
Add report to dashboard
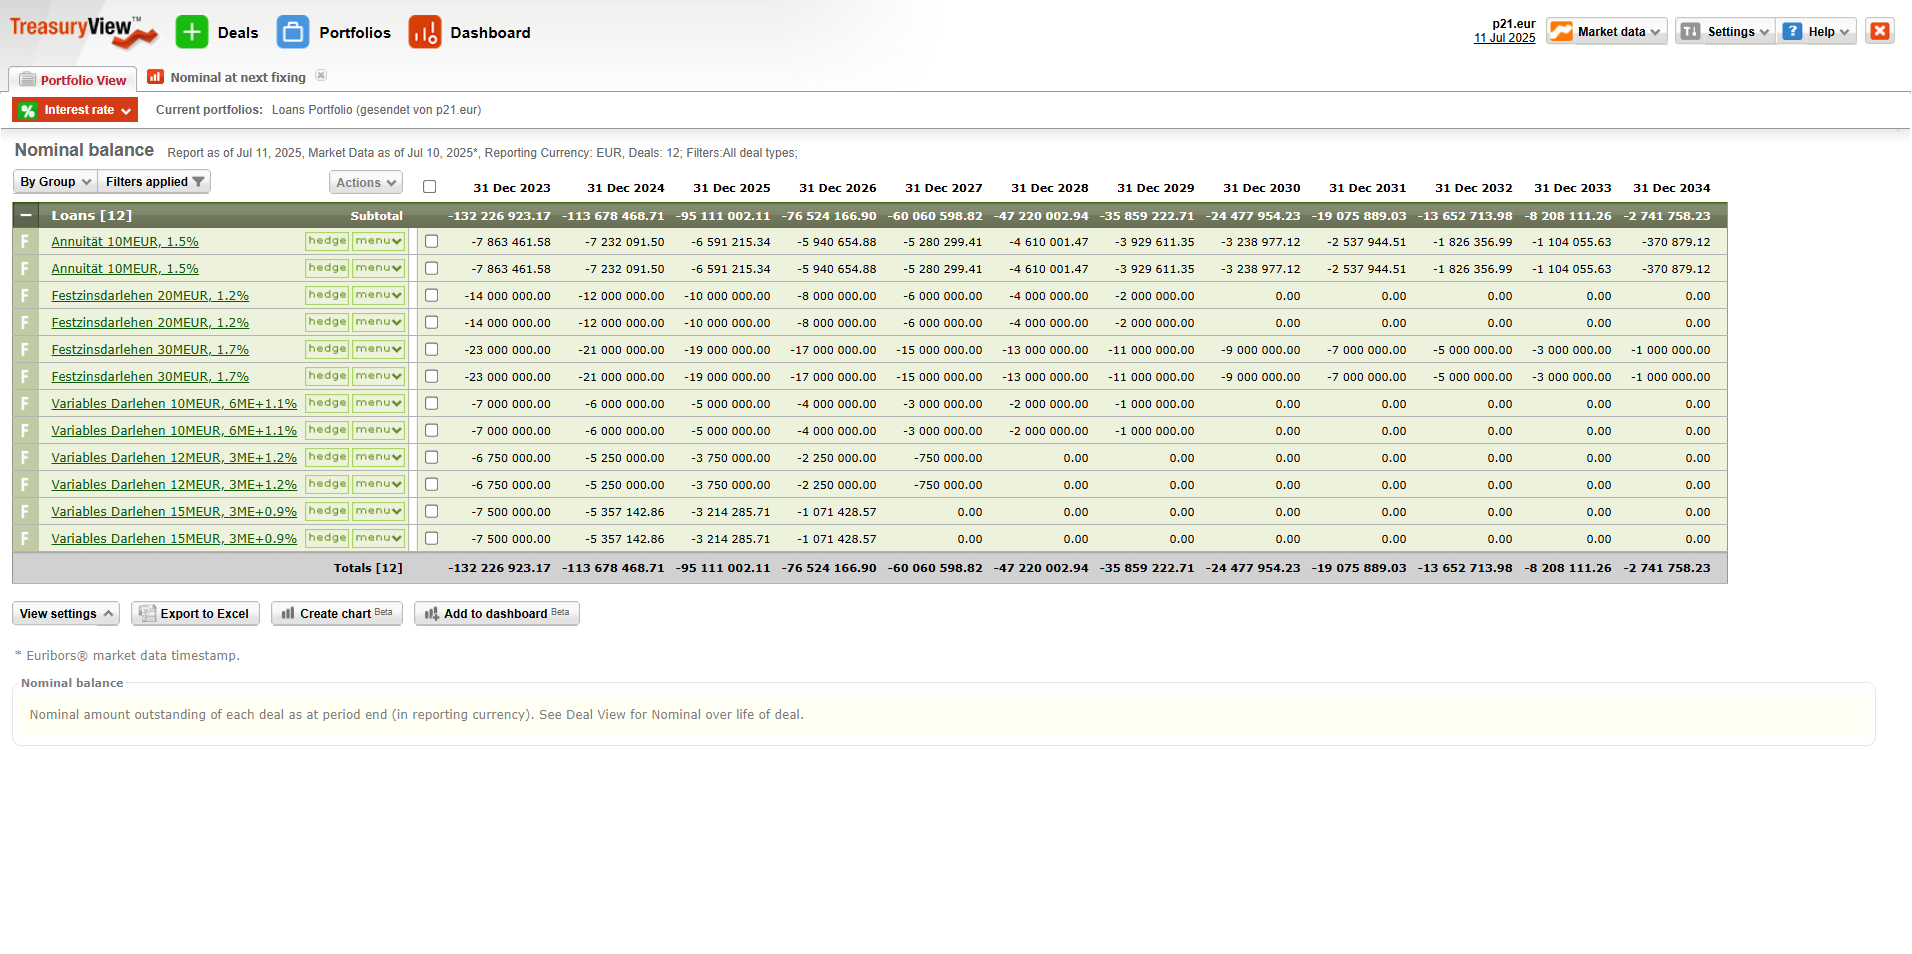[x=496, y=614]
